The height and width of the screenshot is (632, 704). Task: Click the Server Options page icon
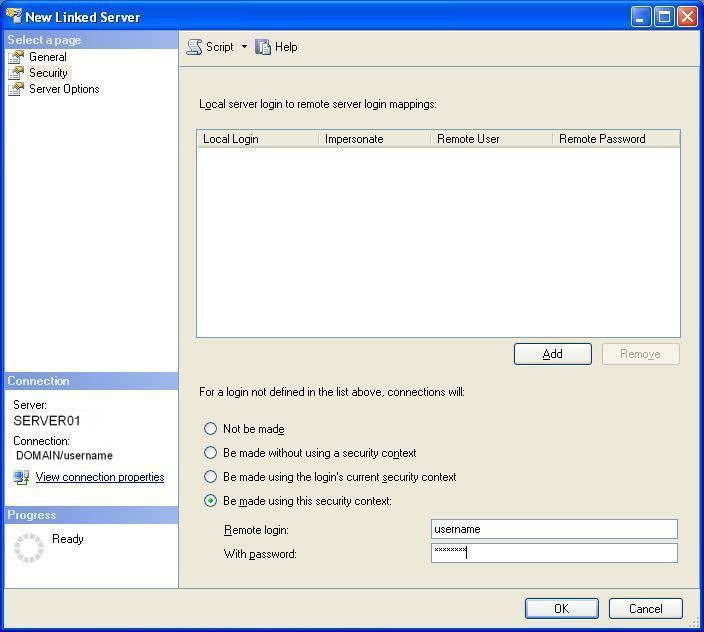pyautogui.click(x=16, y=89)
